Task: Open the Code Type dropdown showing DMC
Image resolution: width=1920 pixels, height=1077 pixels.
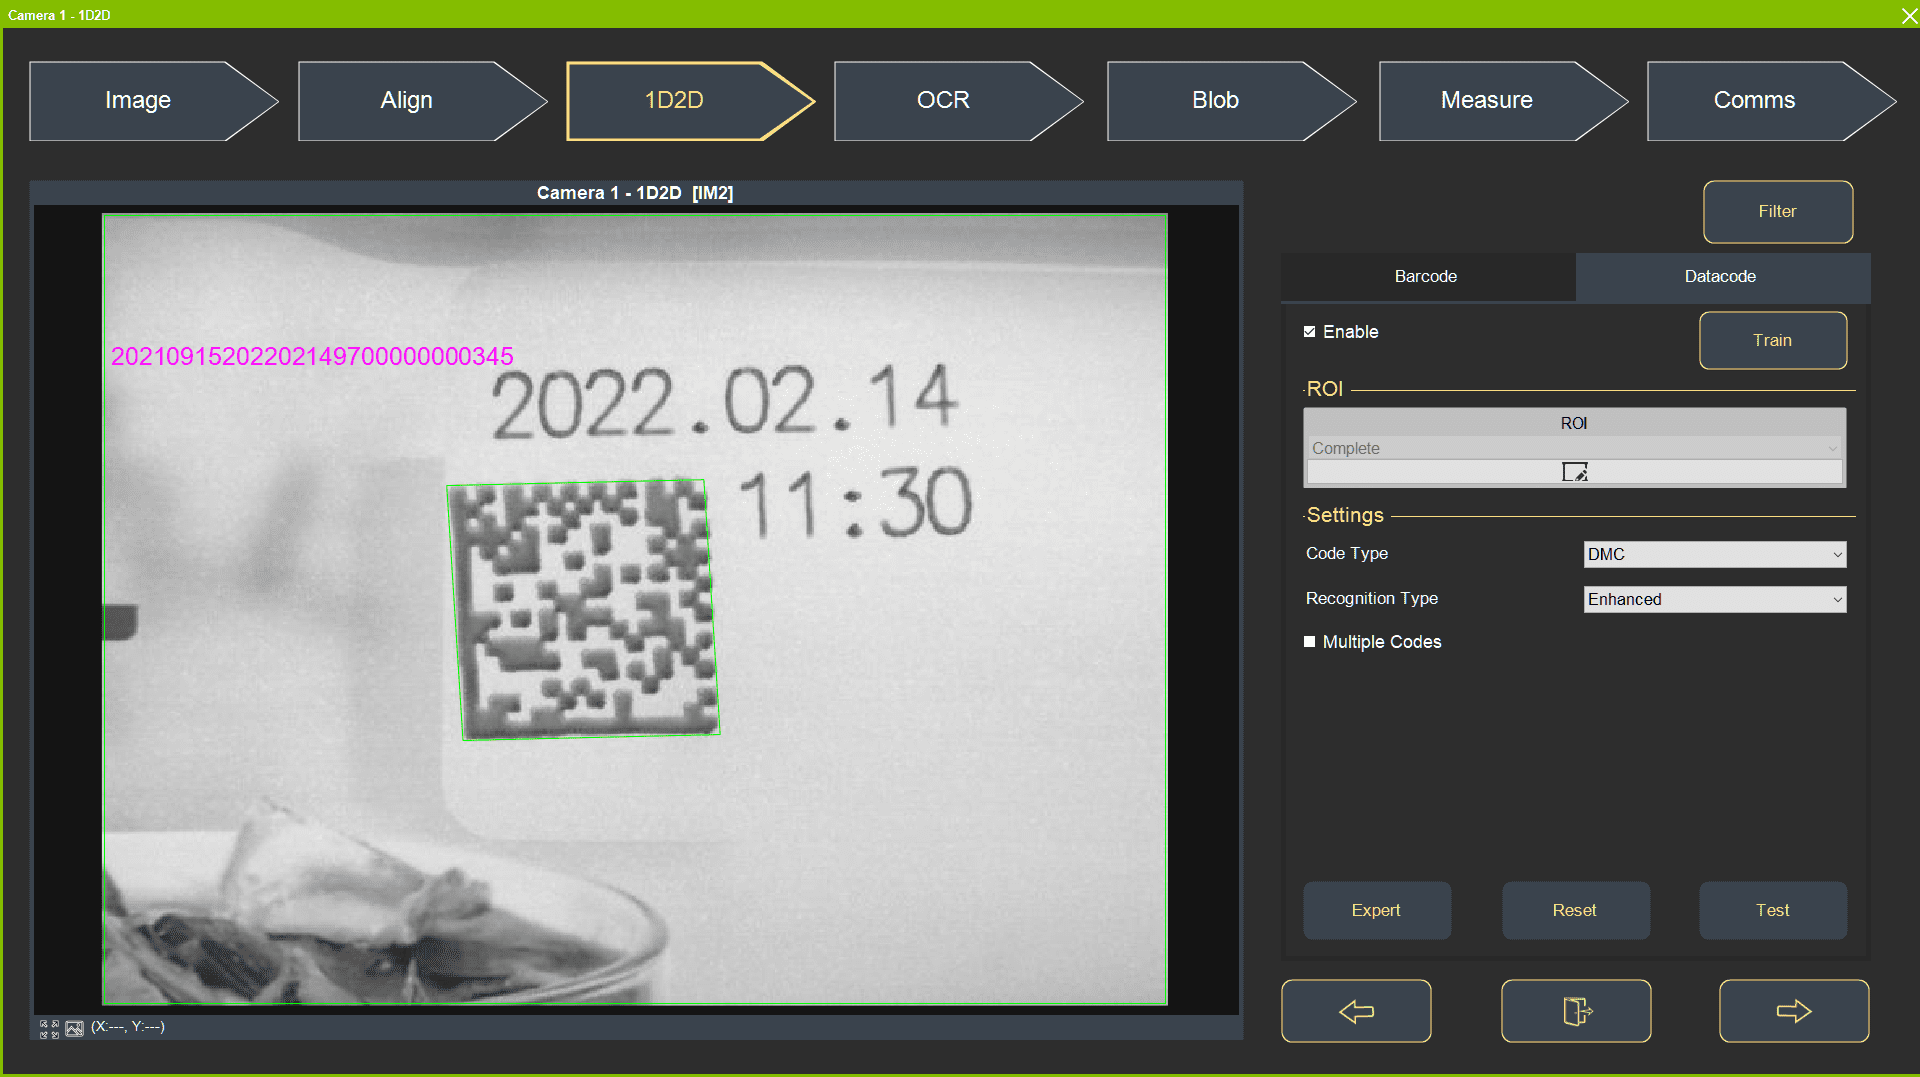Action: (x=1715, y=554)
